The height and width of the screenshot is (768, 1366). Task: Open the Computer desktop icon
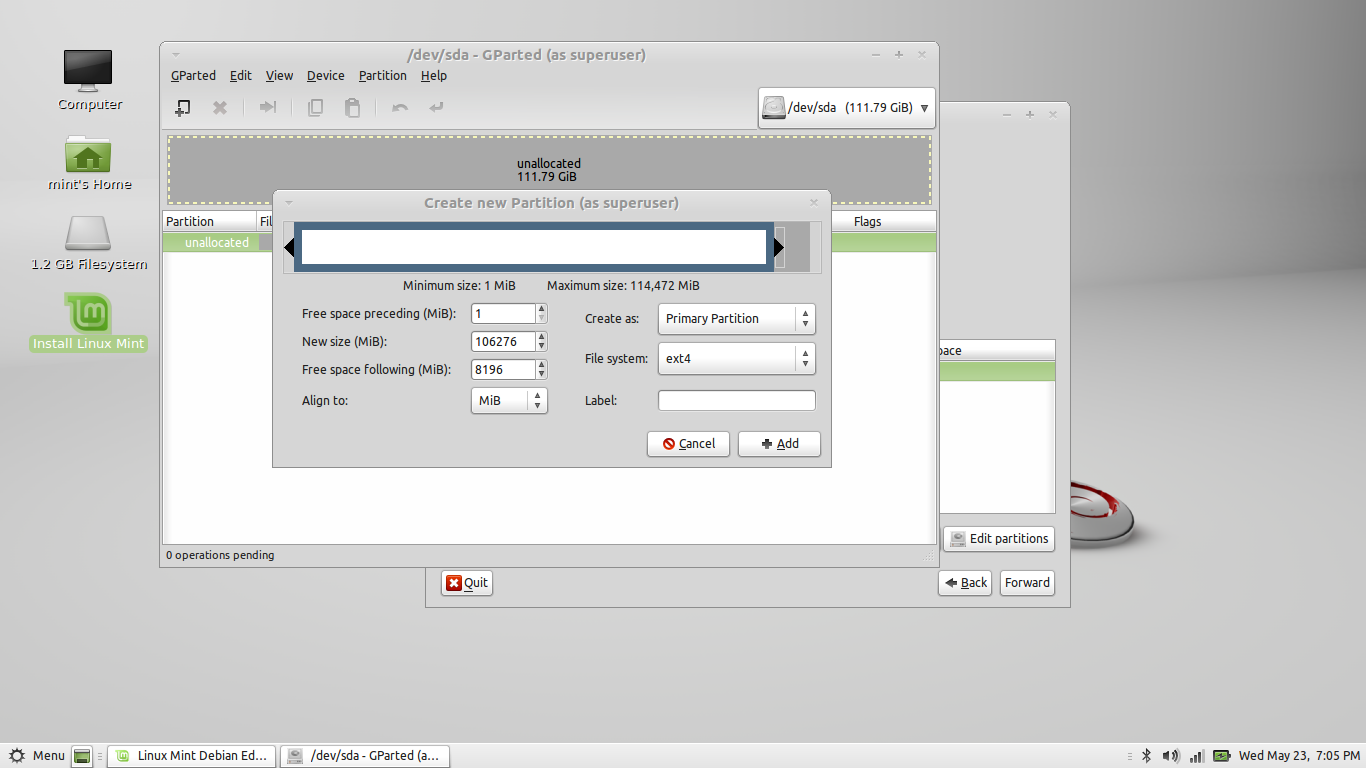pyautogui.click(x=89, y=80)
